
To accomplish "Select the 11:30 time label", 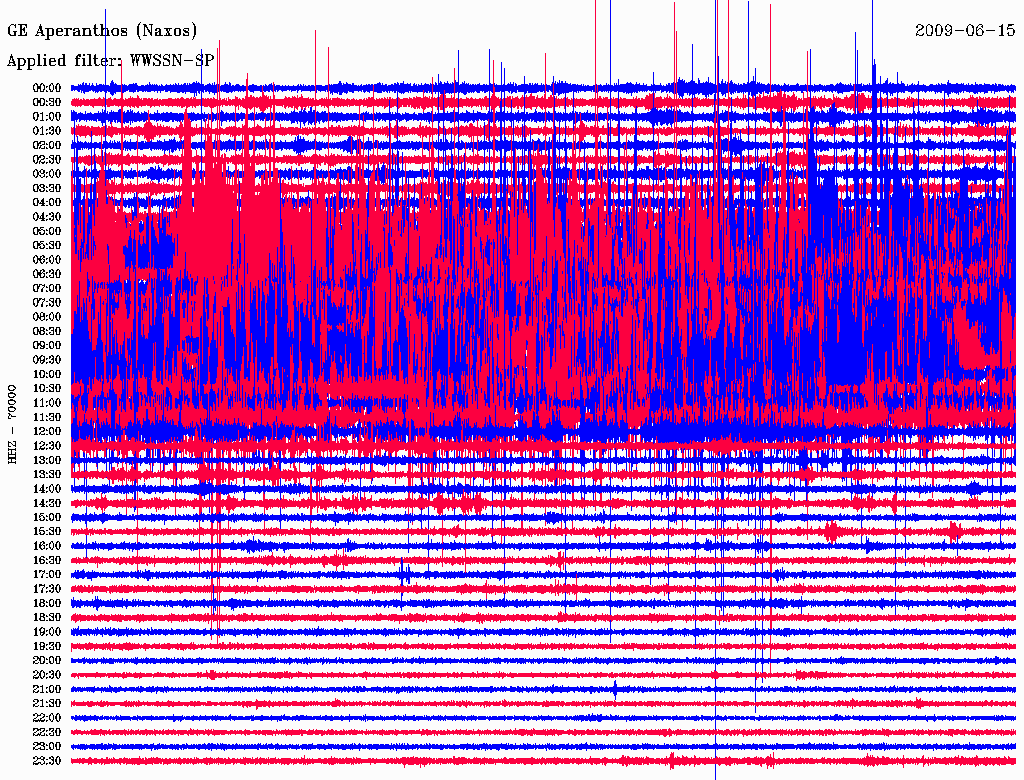I will [x=47, y=417].
